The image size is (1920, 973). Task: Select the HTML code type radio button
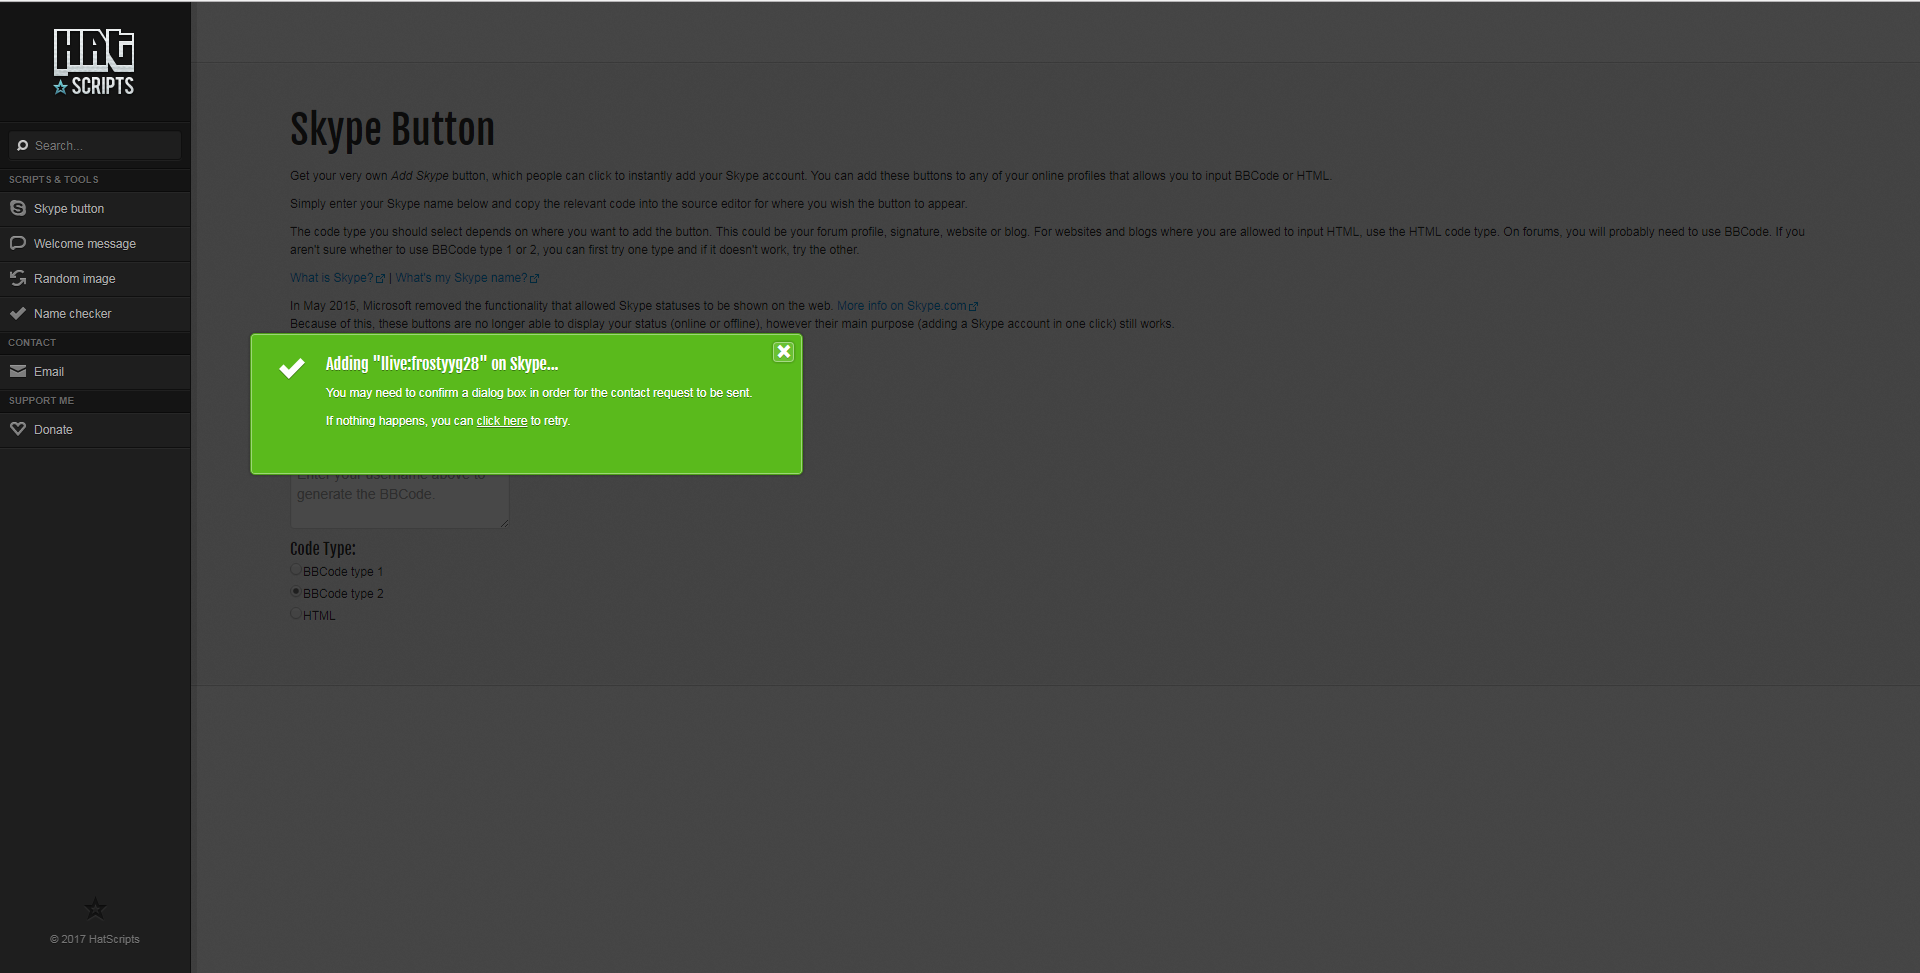296,614
